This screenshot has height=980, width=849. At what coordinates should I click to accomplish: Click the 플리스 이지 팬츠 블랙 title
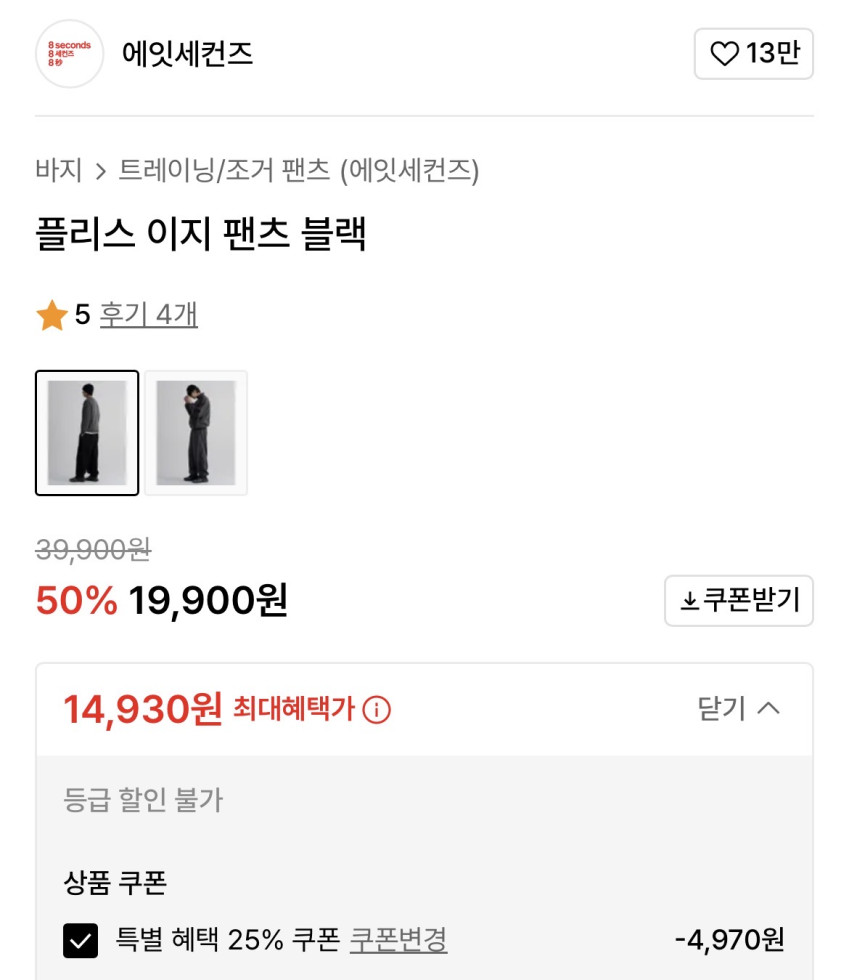(201, 235)
